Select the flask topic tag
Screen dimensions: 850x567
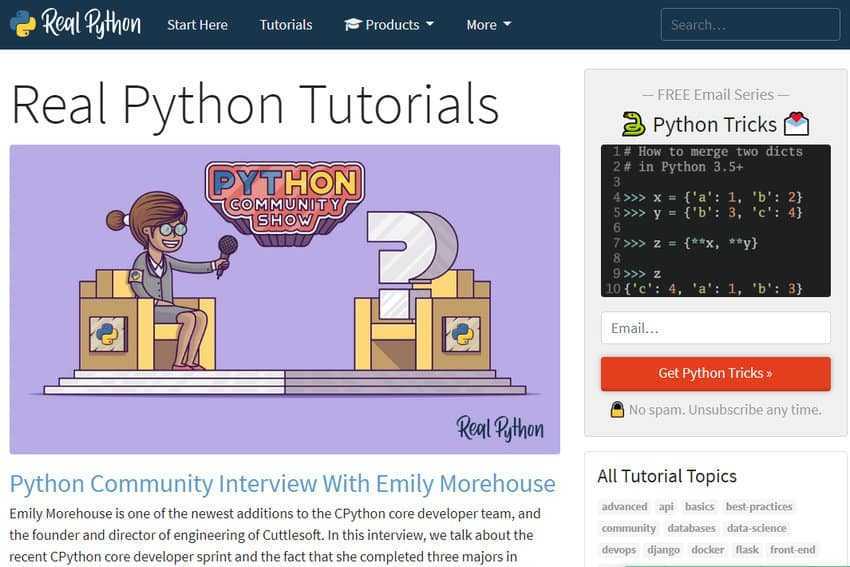[747, 550]
